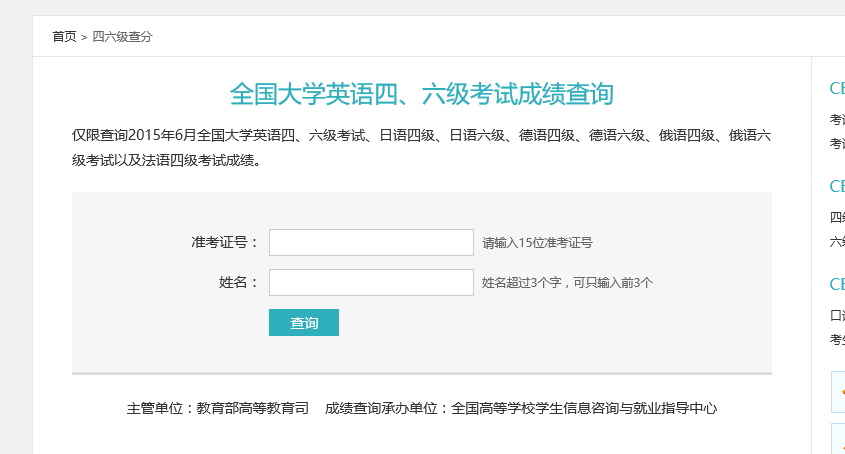Click the hint 请输入15位准考证号

(x=537, y=243)
